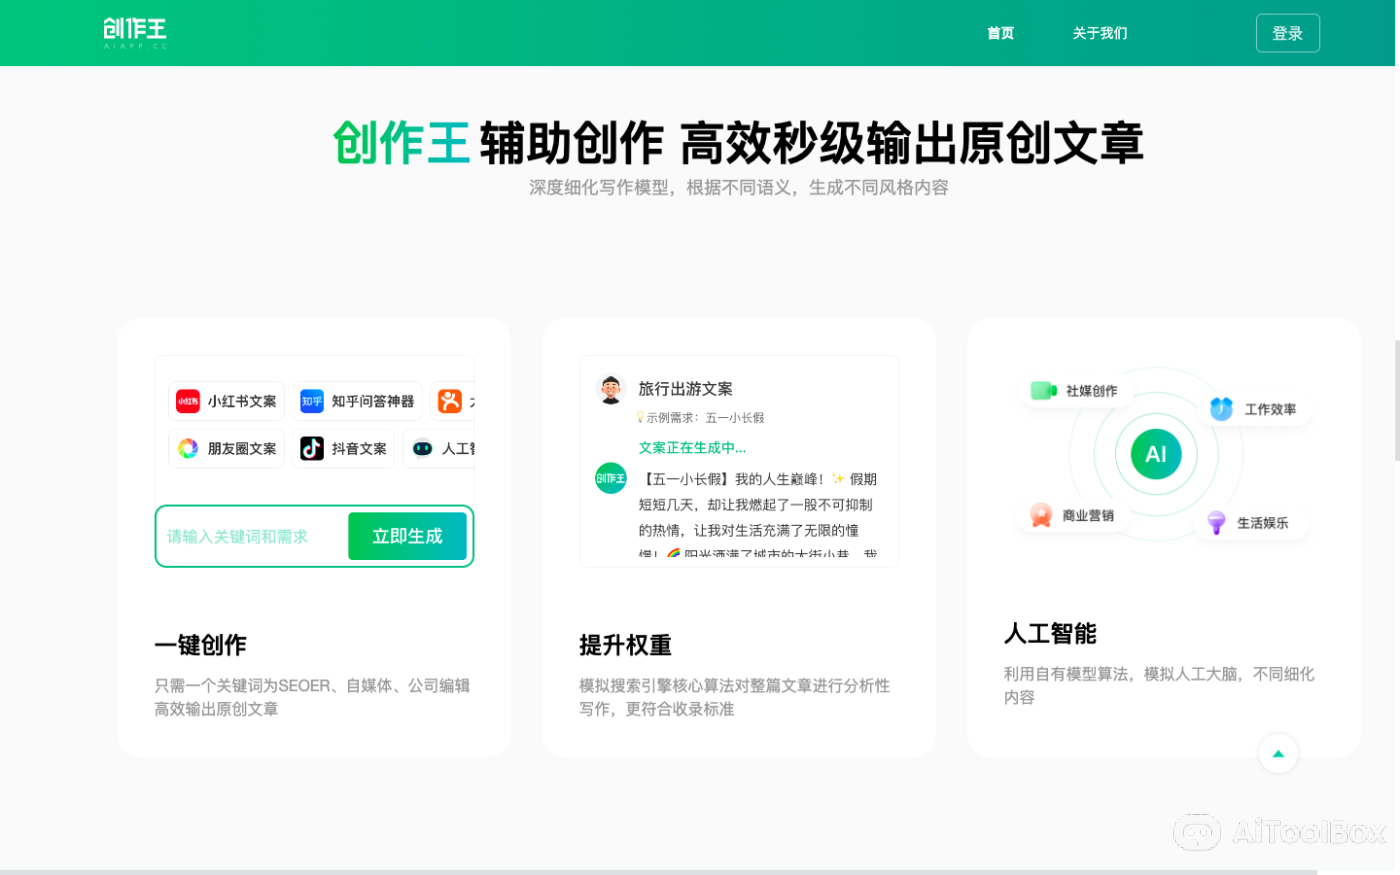Open the 关于我们 navigation item

(x=1100, y=33)
